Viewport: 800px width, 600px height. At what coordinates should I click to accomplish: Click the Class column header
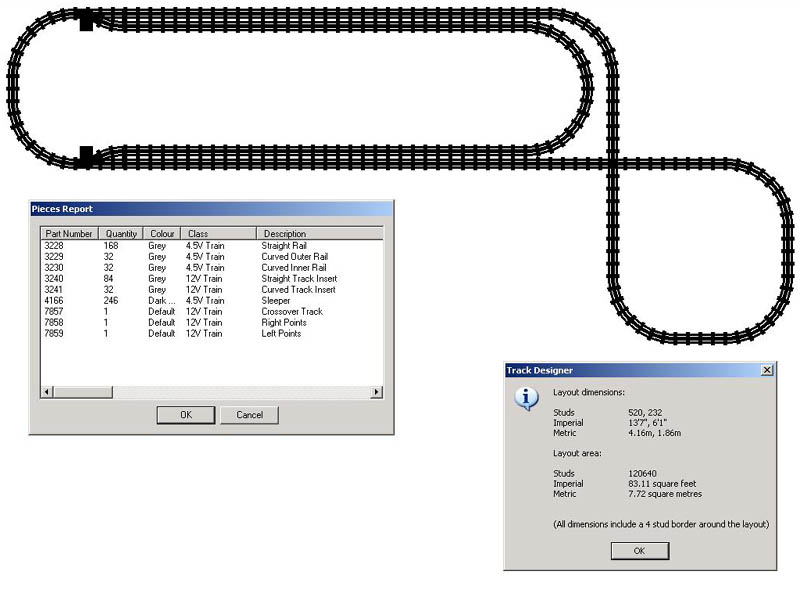click(x=217, y=233)
